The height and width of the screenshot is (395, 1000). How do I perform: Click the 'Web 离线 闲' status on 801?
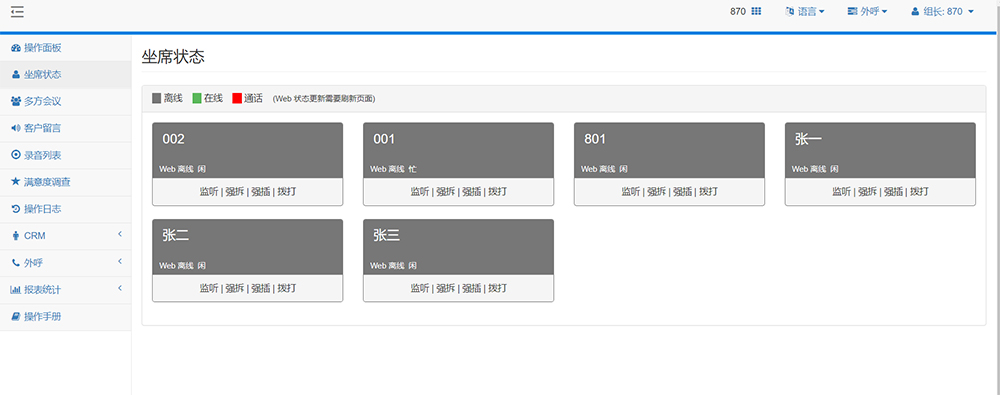pyautogui.click(x=604, y=169)
